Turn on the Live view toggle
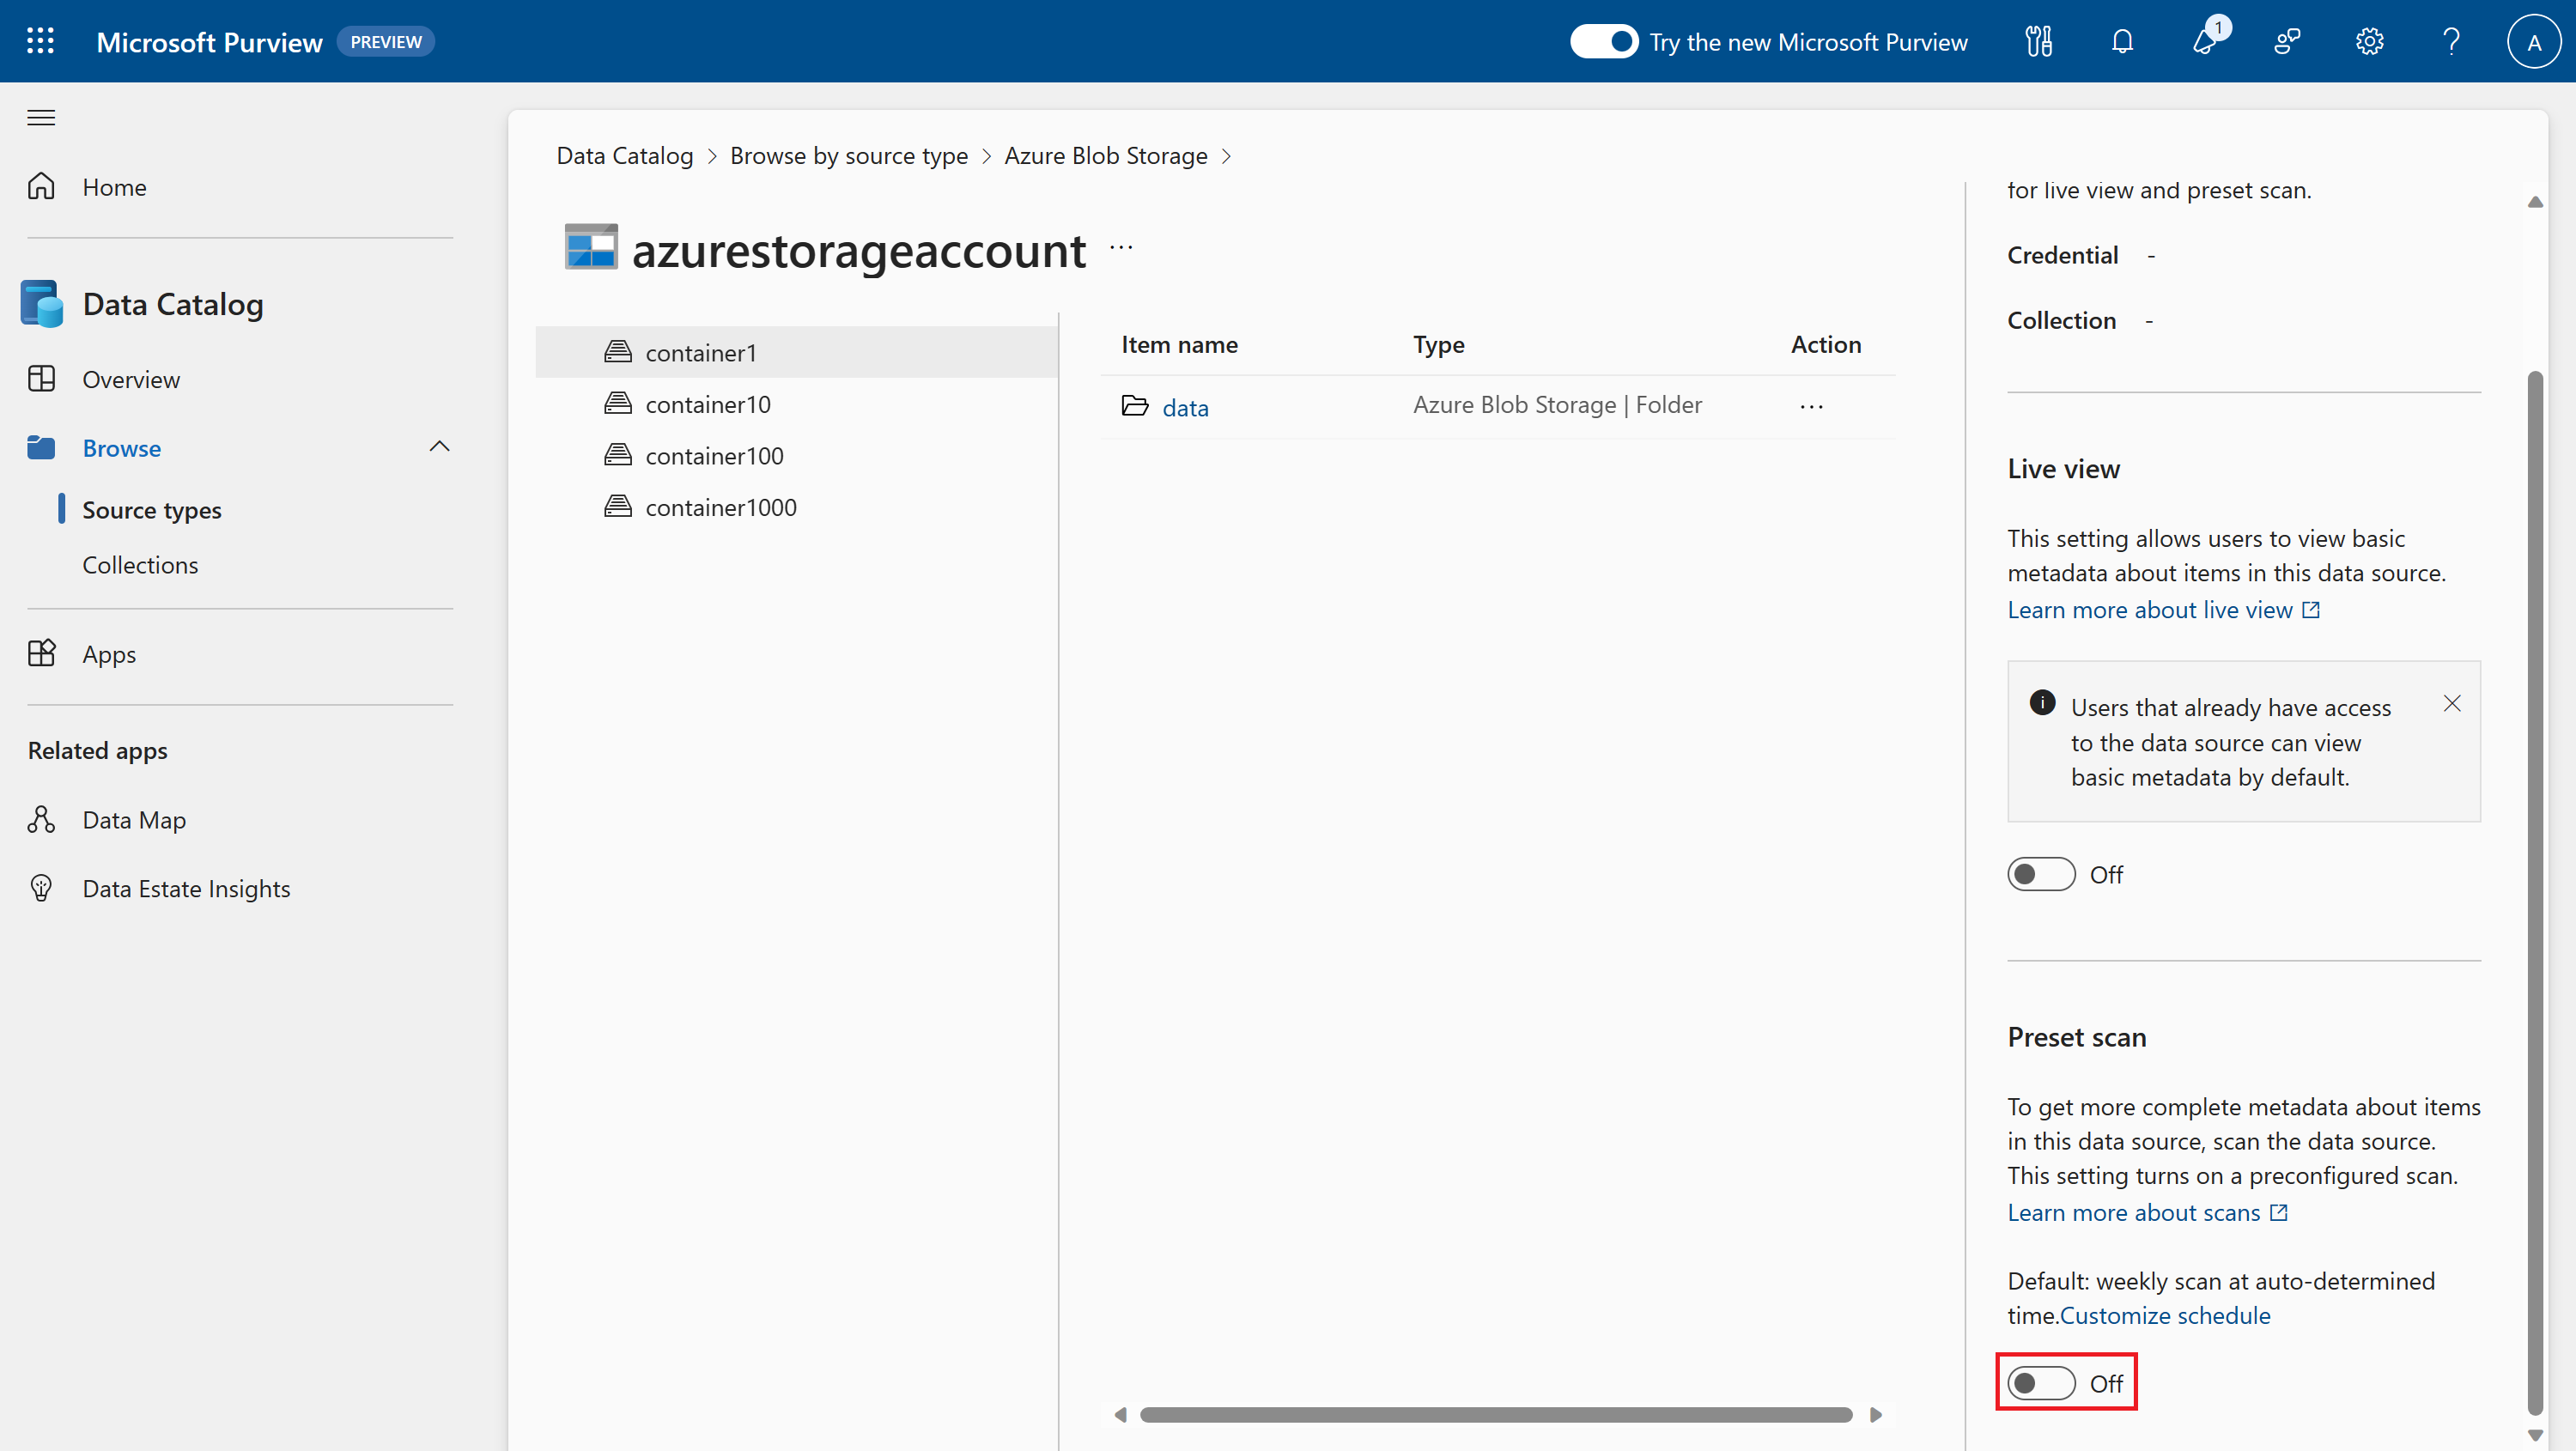The width and height of the screenshot is (2576, 1451). point(2041,874)
